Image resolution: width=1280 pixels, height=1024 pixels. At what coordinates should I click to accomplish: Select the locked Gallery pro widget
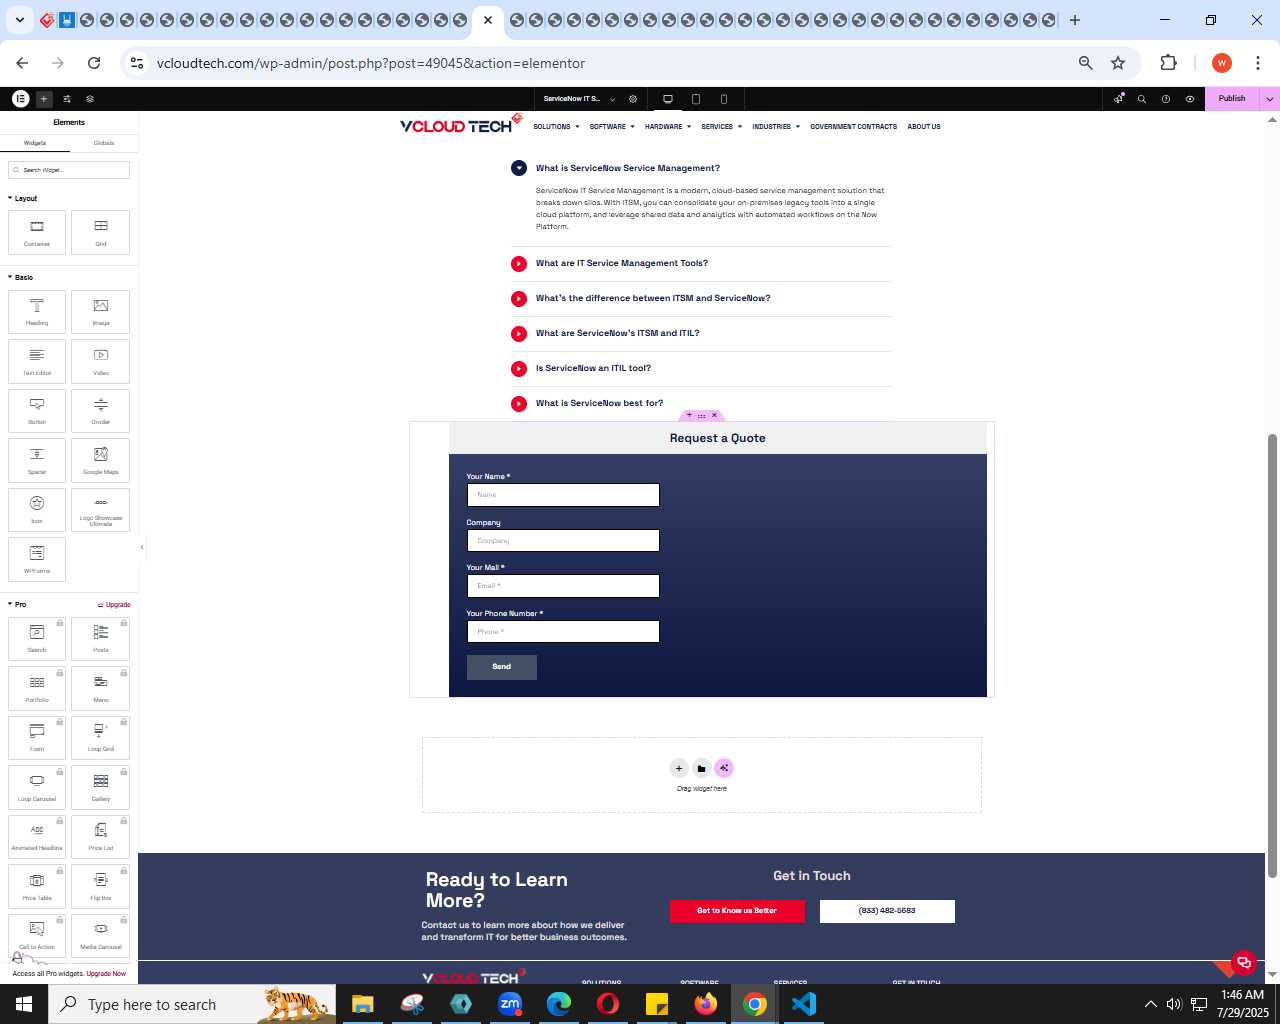point(101,787)
